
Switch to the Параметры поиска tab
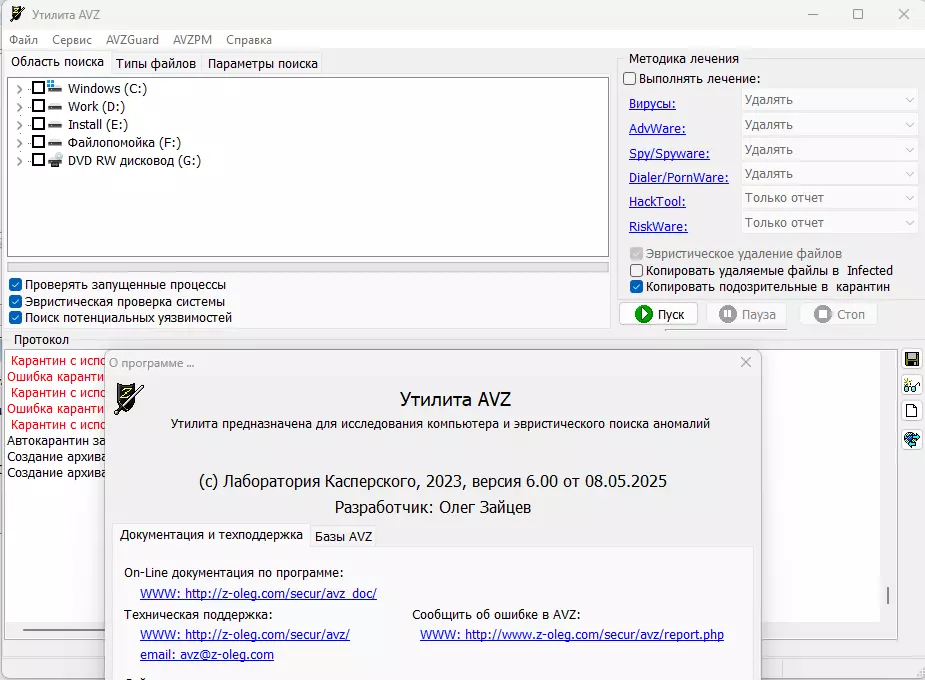click(x=263, y=64)
